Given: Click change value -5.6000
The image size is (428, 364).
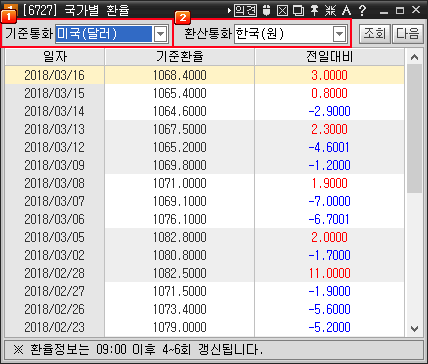Looking at the screenshot, I should pyautogui.click(x=330, y=309).
